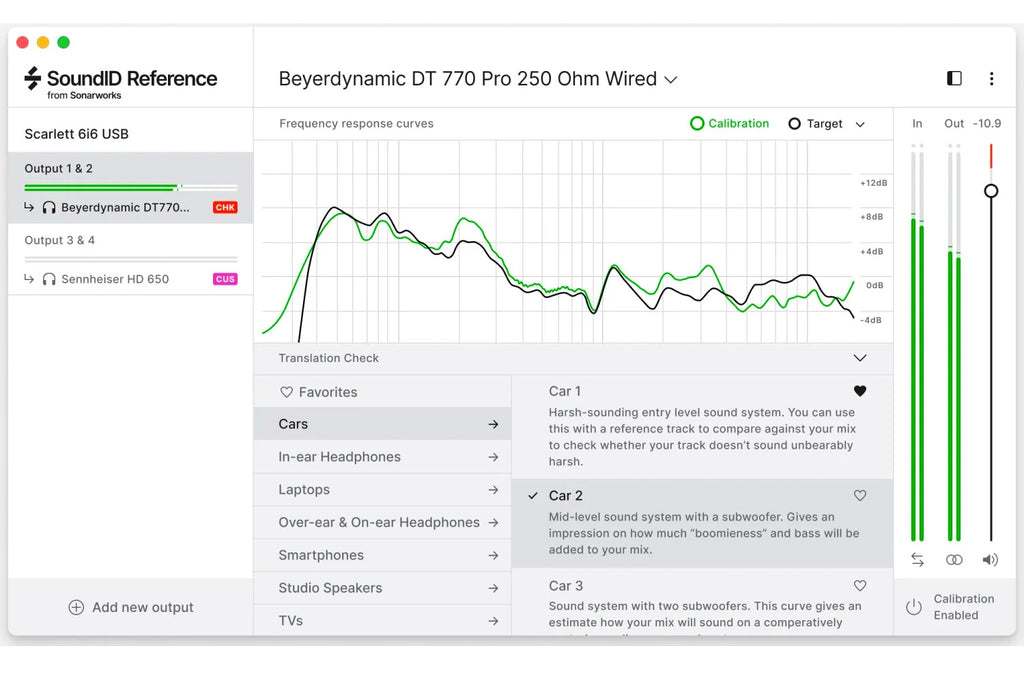This screenshot has width=1024, height=683.
Task: Click the Scarlett 6i6 USB device name
Action: 76,134
